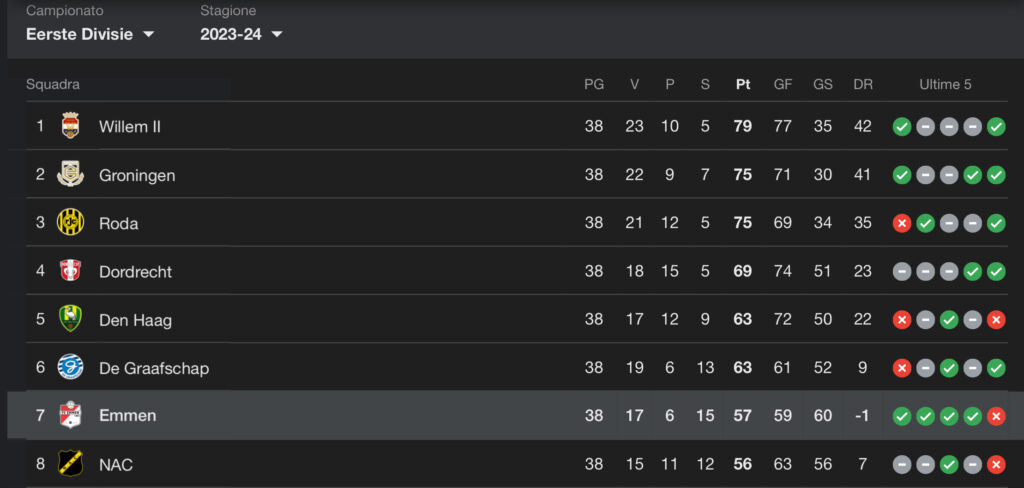
Task: Click the Groningen club crest
Action: tap(70, 174)
